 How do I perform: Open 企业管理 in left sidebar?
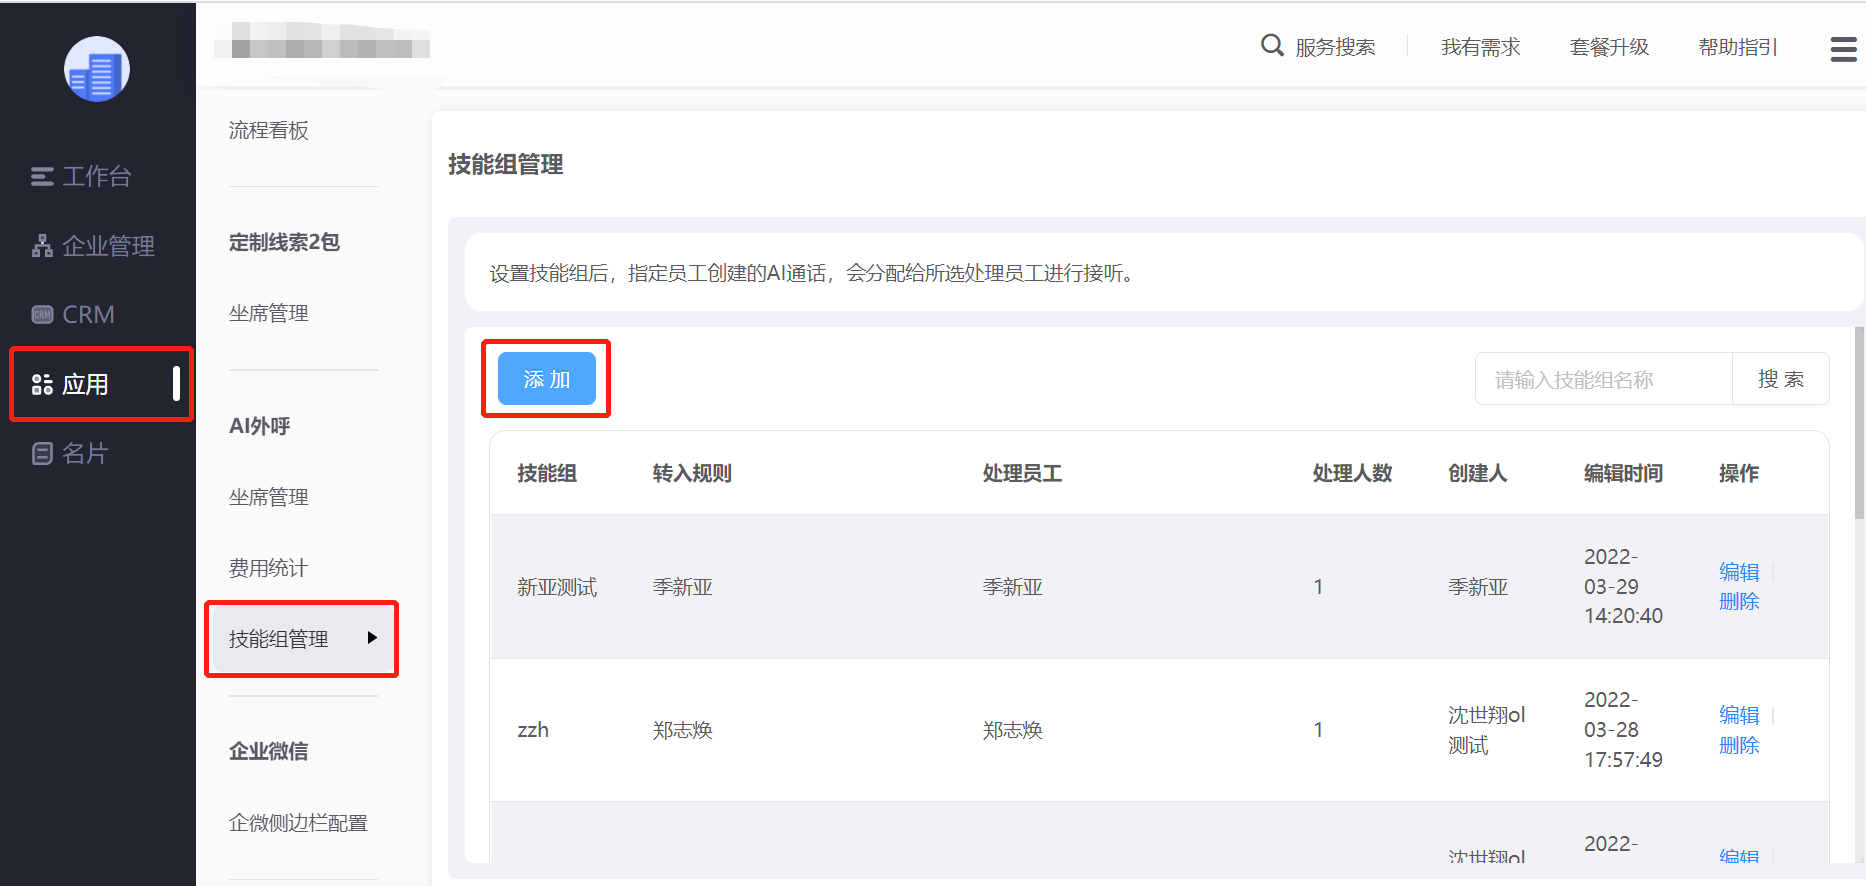pos(93,245)
